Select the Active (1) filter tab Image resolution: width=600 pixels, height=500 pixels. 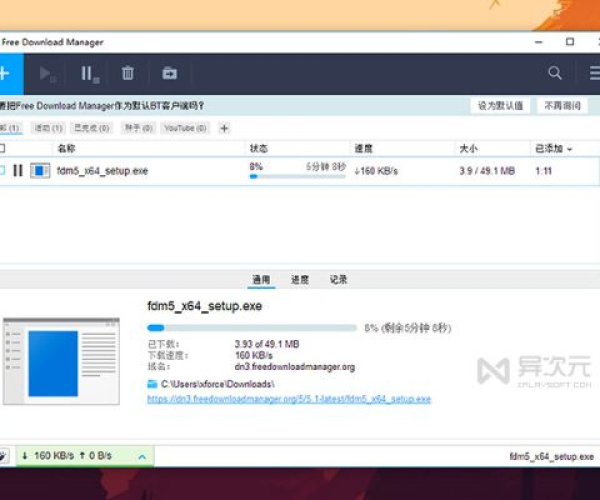pyautogui.click(x=48, y=128)
